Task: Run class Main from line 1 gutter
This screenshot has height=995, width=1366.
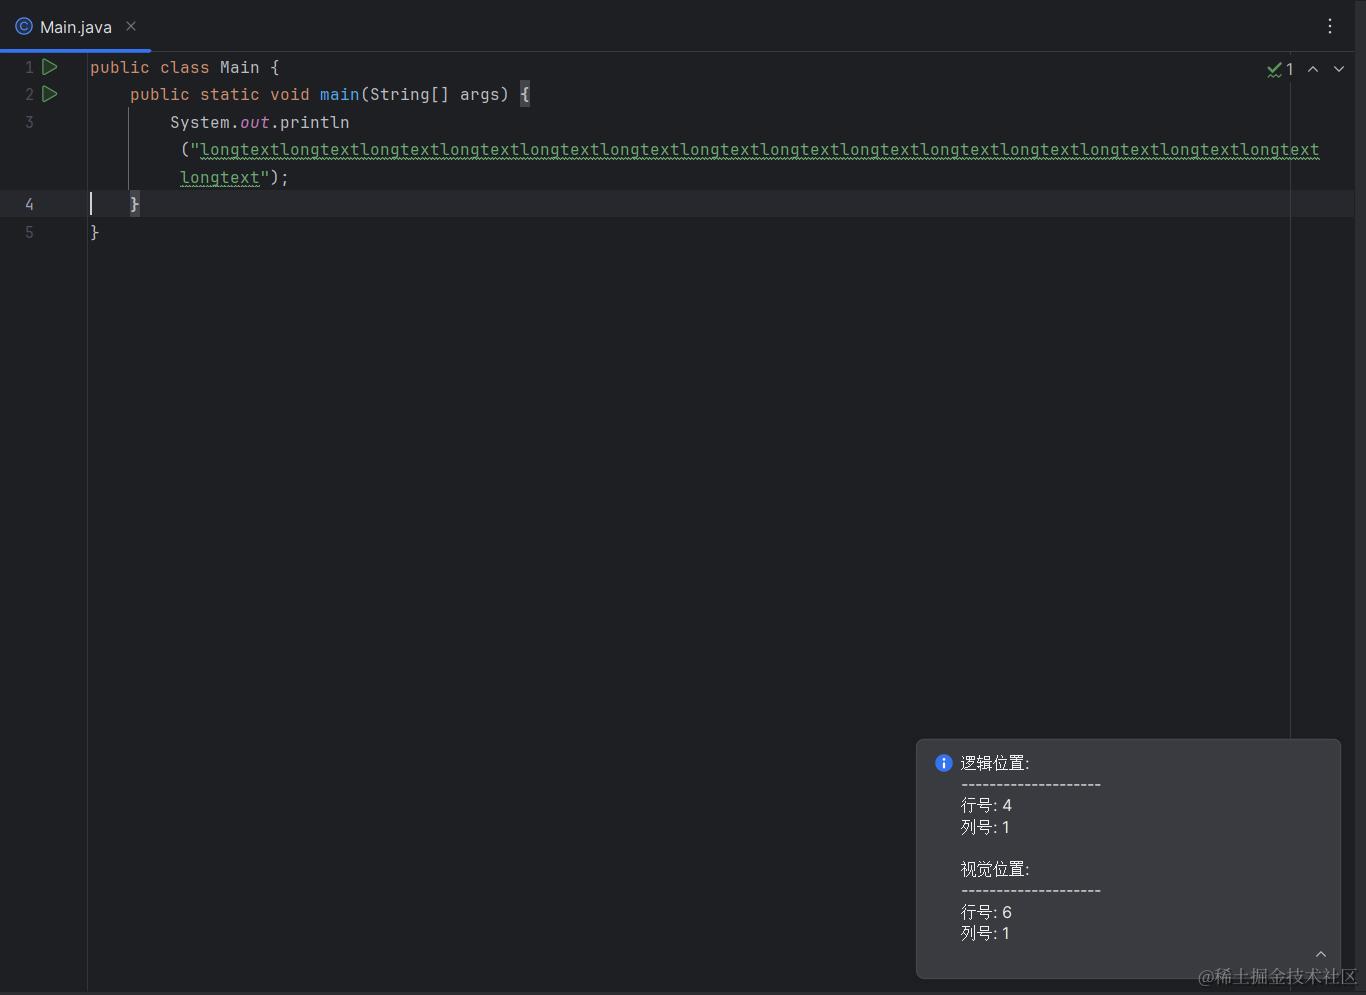Action: [x=50, y=67]
